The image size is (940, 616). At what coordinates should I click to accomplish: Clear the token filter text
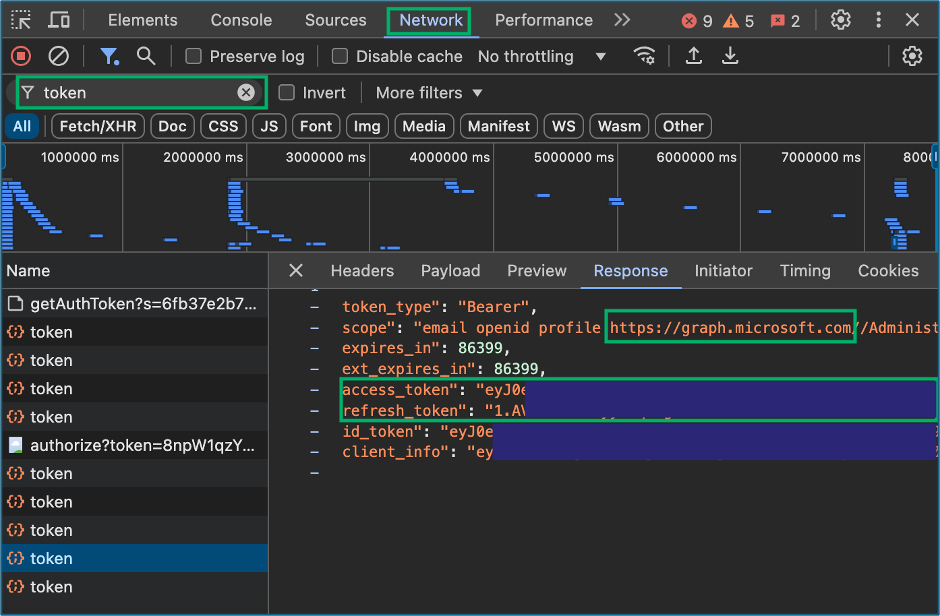pos(246,92)
